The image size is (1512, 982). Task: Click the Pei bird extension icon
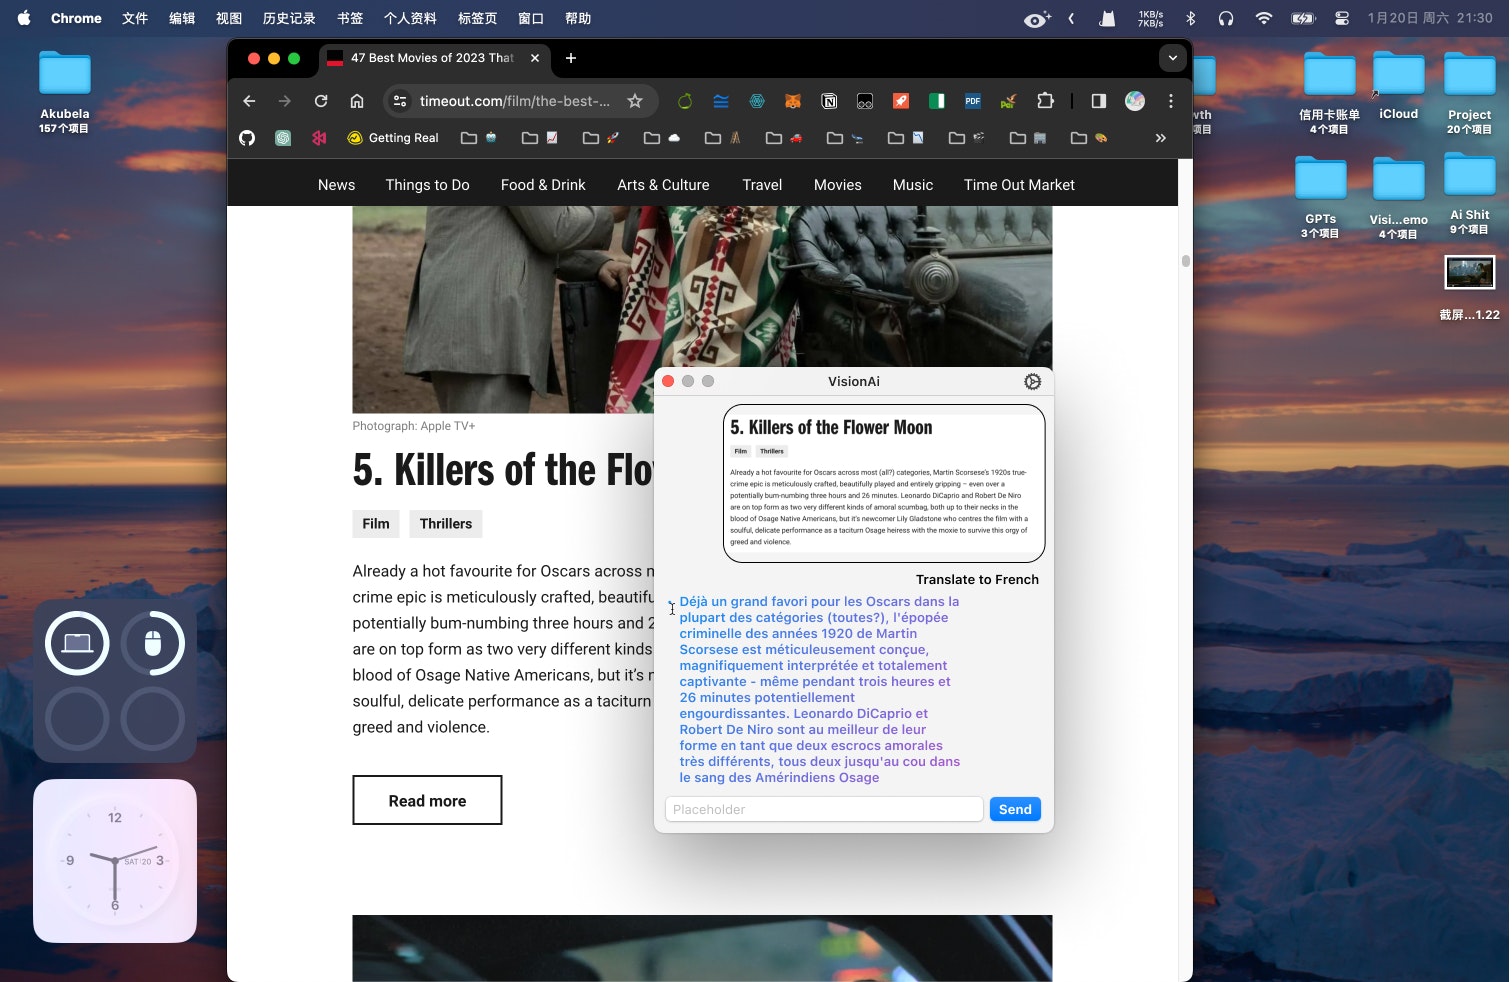[1008, 101]
